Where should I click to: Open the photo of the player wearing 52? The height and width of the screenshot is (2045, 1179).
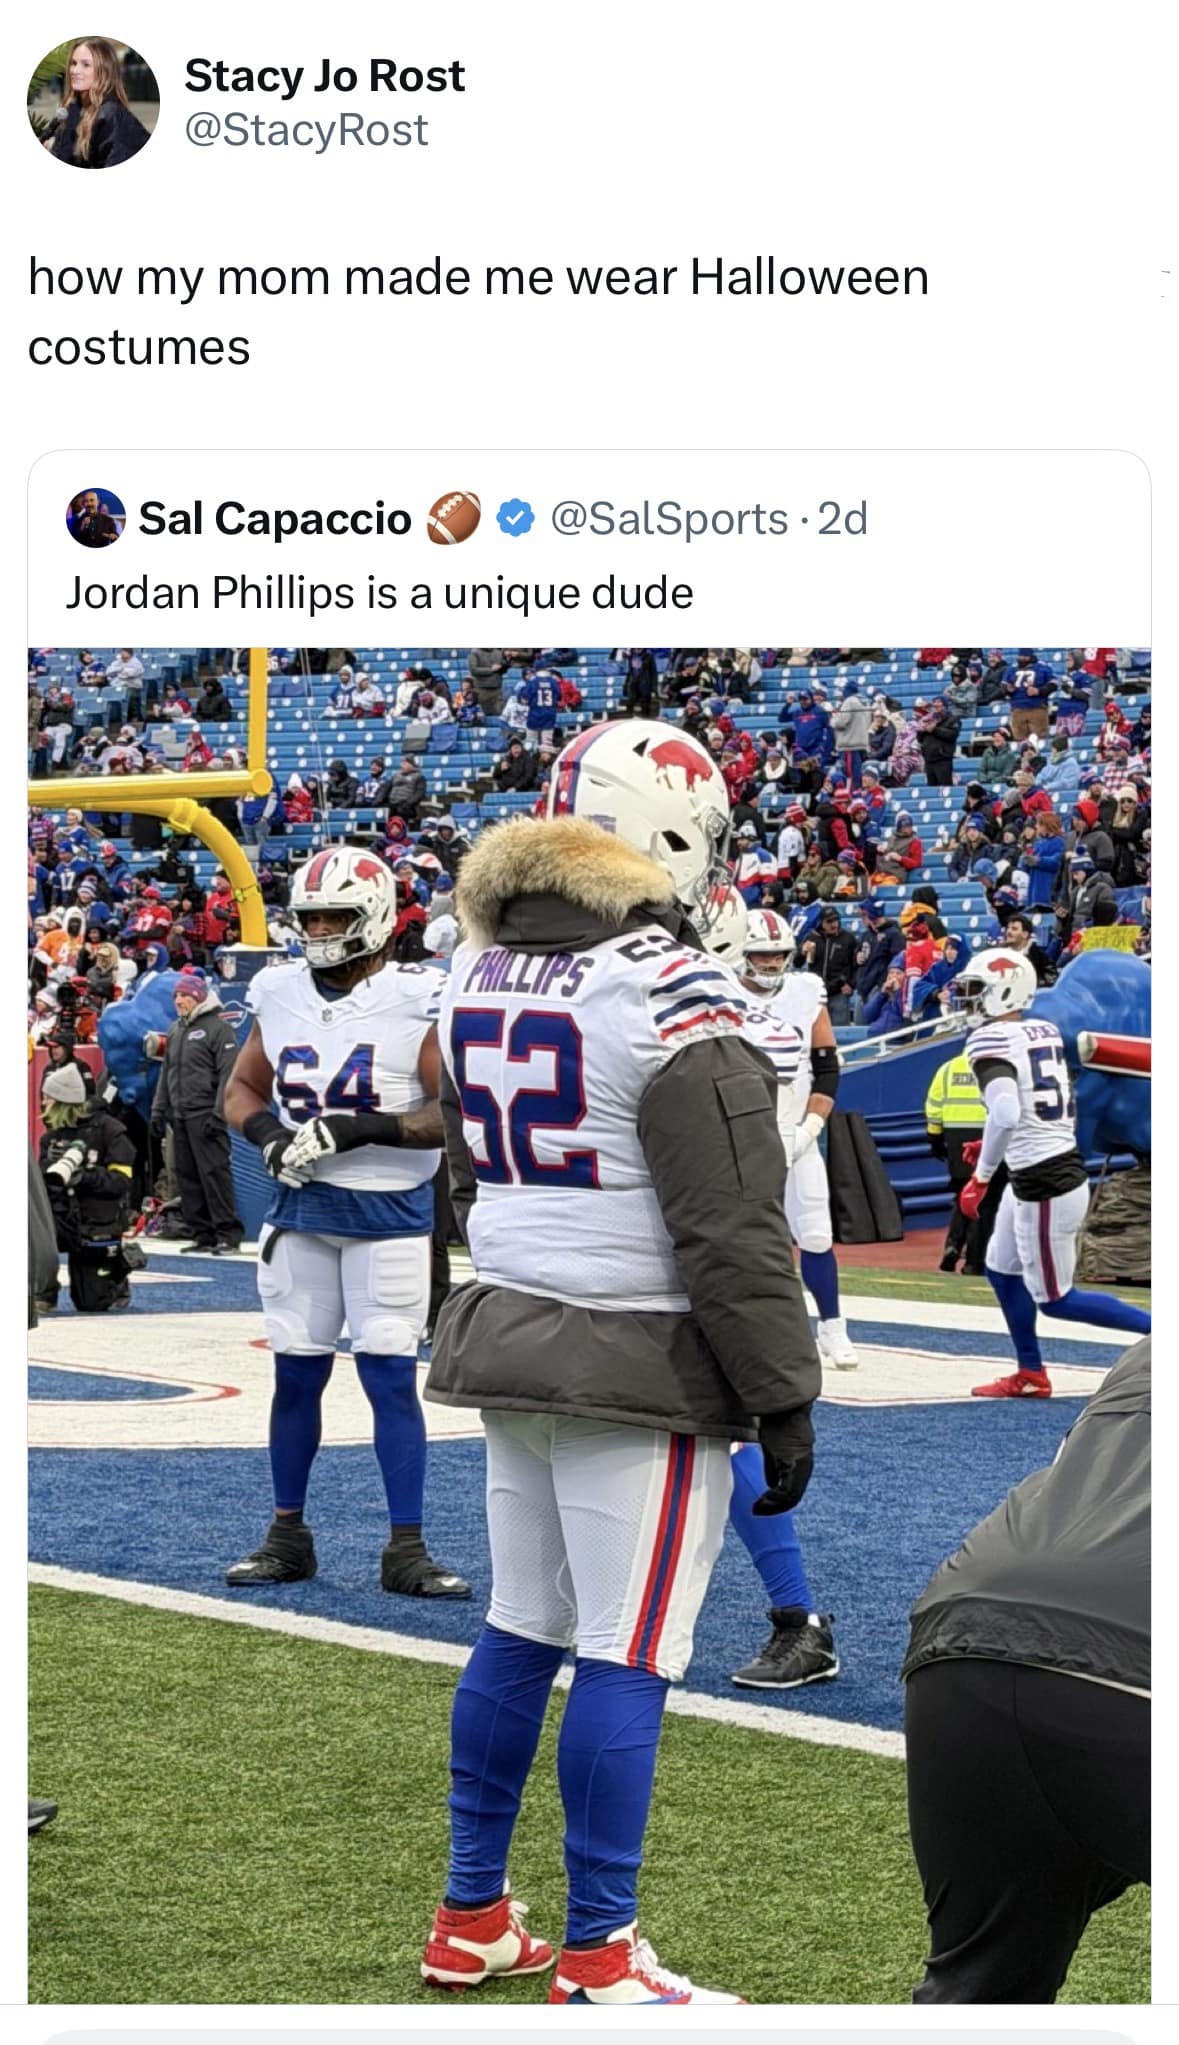pyautogui.click(x=589, y=1325)
